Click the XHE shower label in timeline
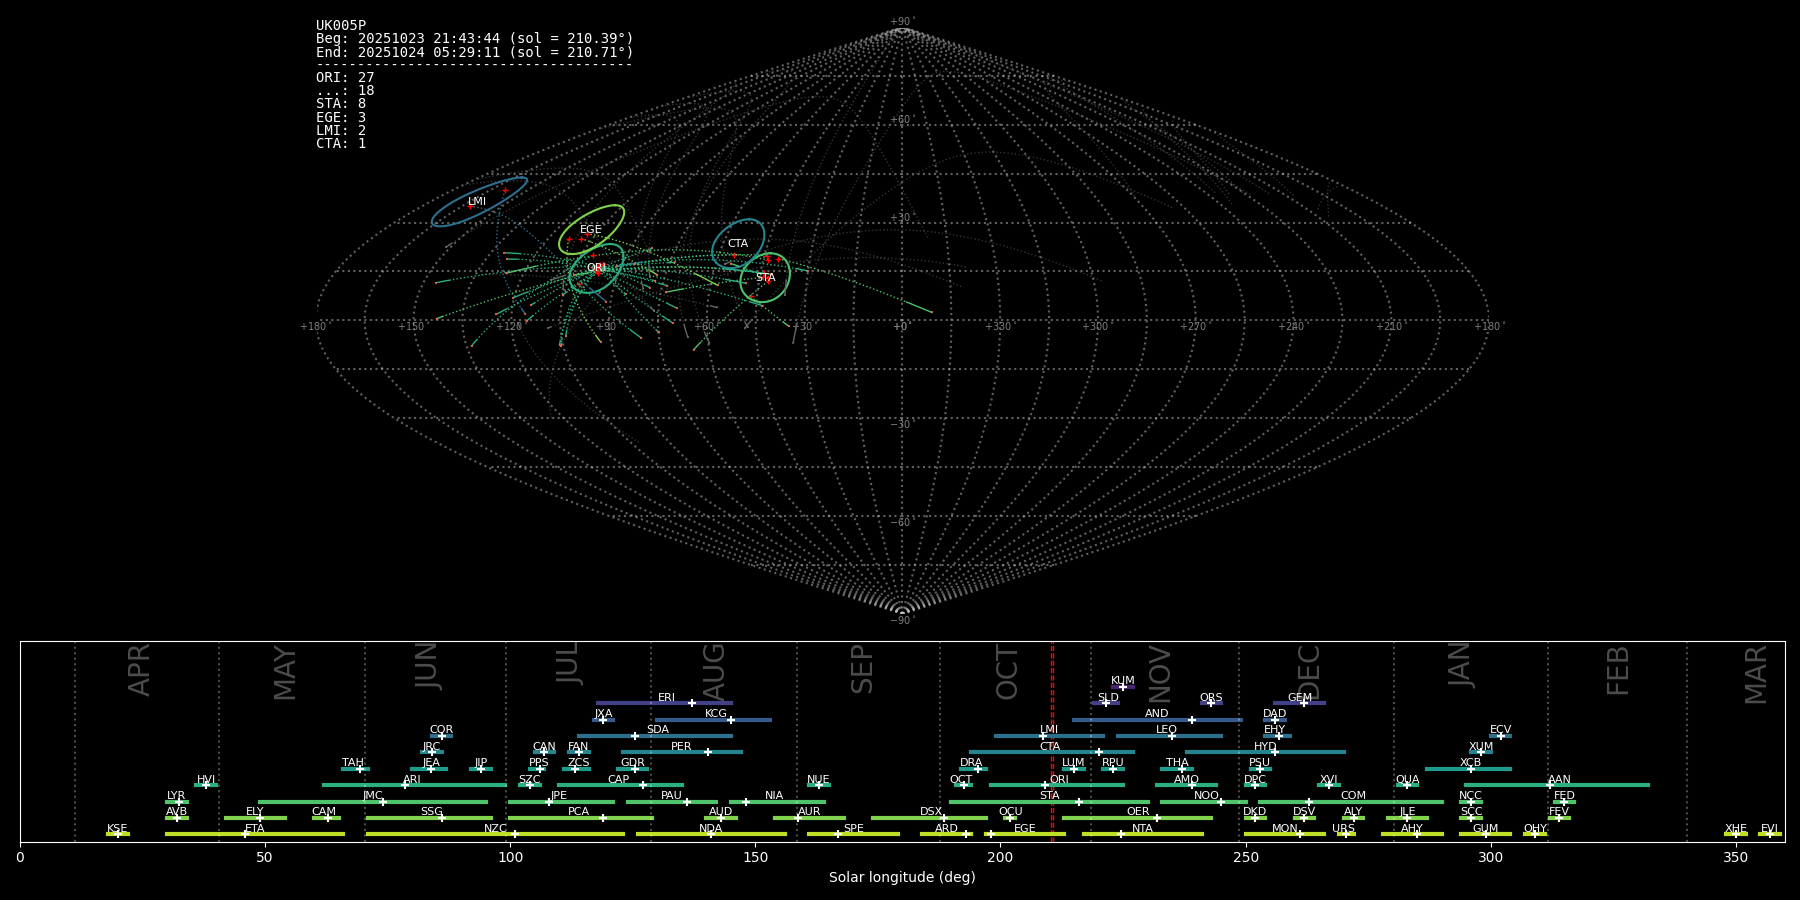This screenshot has width=1800, height=900. pos(1736,829)
